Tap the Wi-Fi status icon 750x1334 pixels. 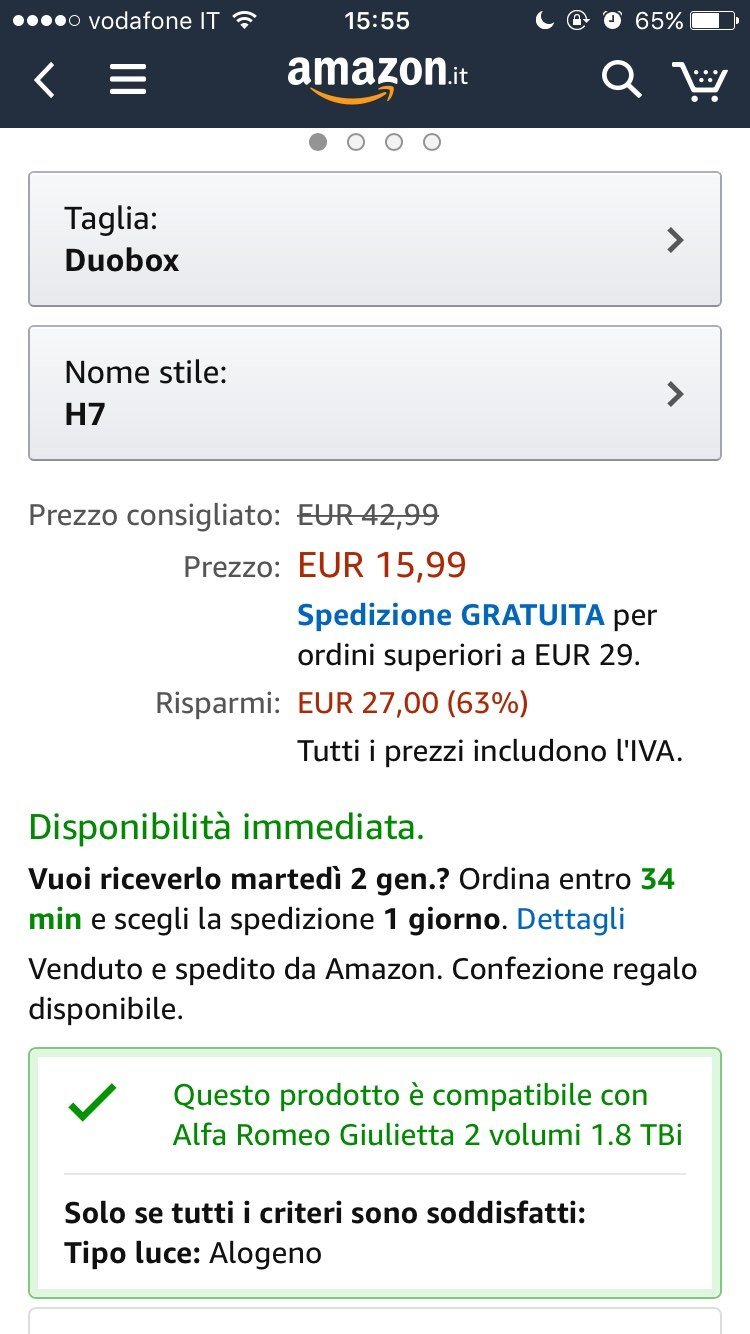click(243, 20)
